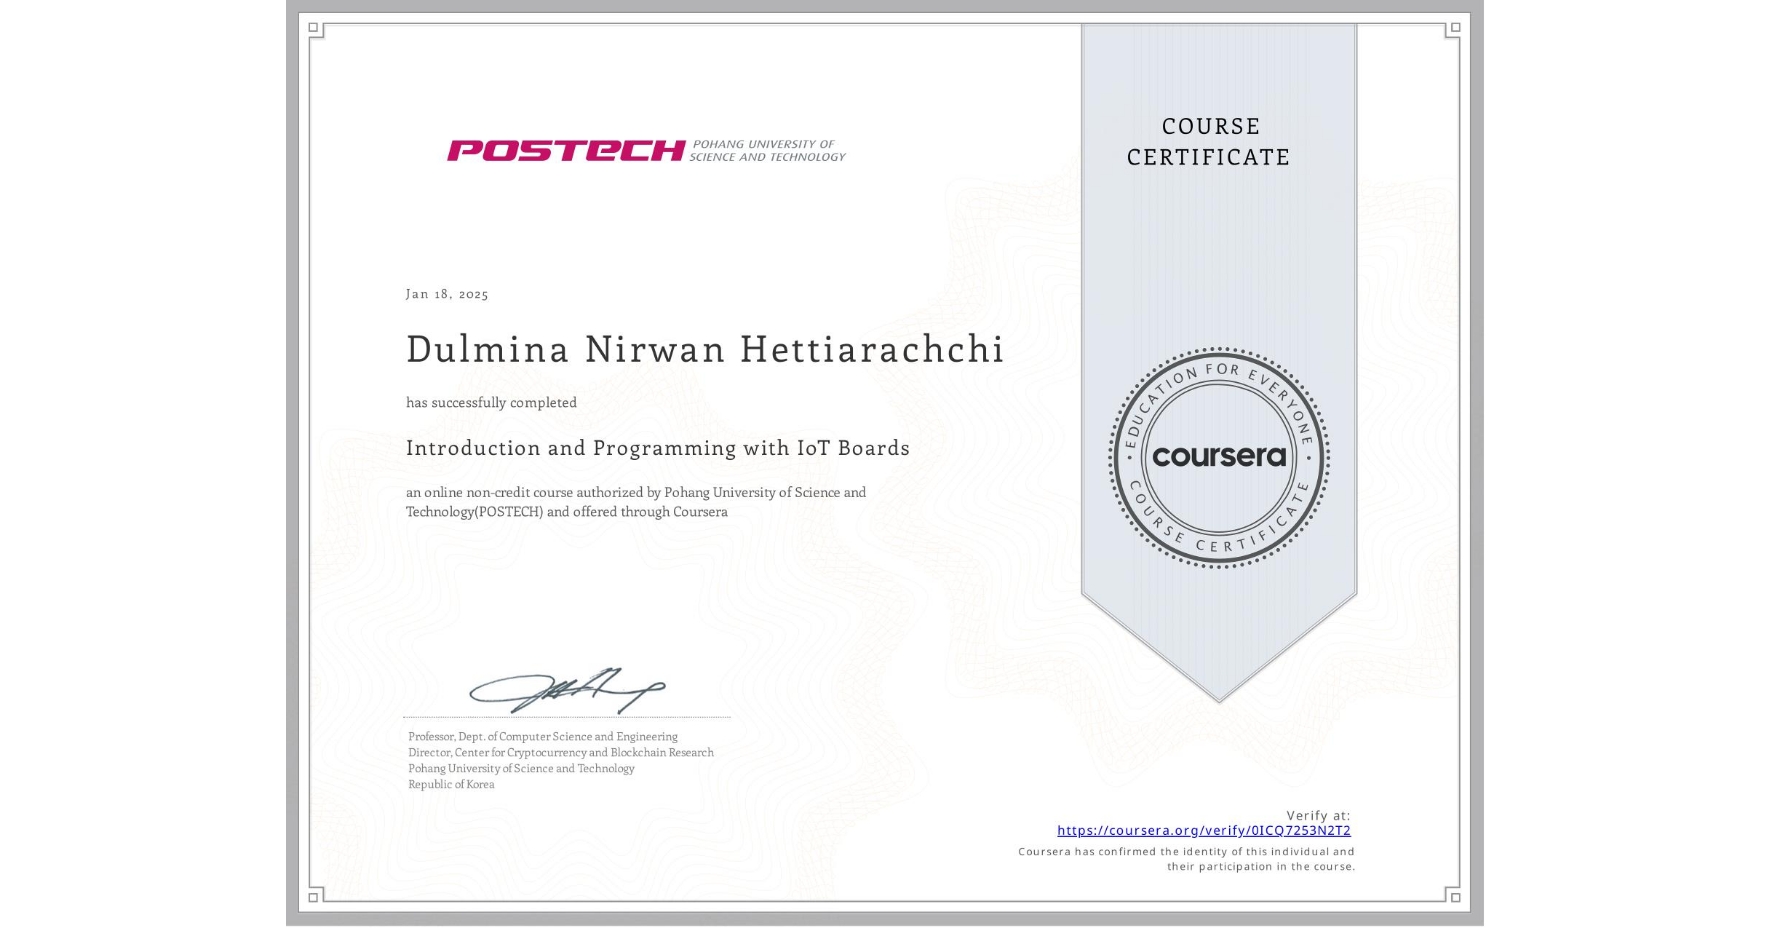Click the Coursera seal emblem
The width and height of the screenshot is (1772, 928).
pos(1218,458)
